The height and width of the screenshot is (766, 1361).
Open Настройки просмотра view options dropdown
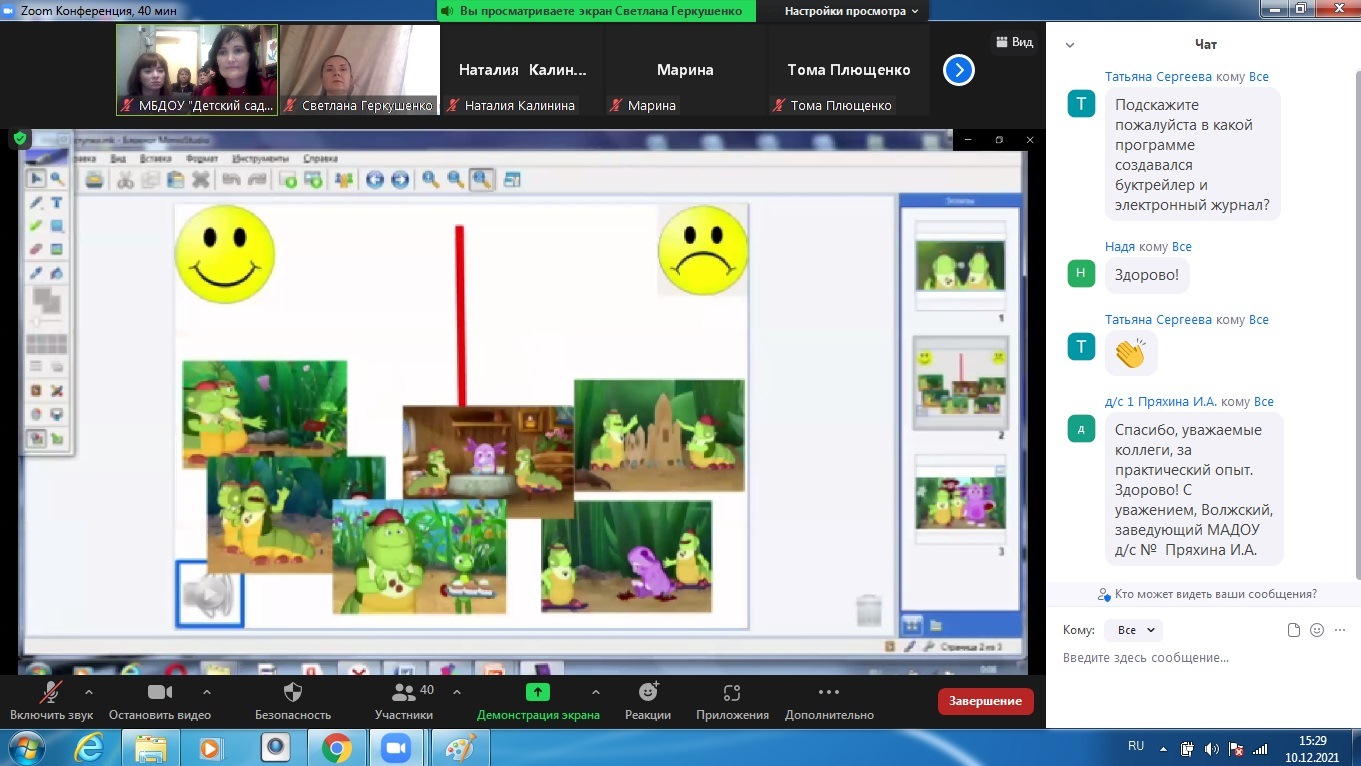[x=851, y=11]
